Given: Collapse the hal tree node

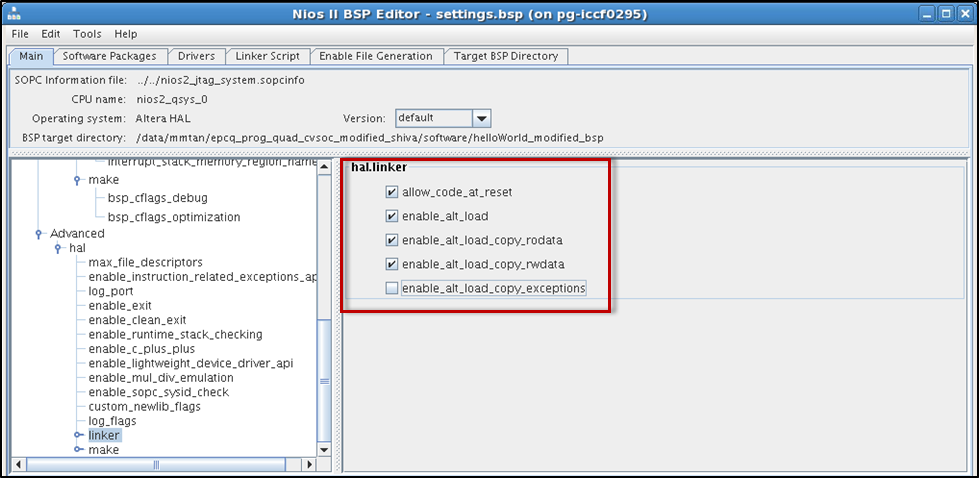Looking at the screenshot, I should coord(58,248).
